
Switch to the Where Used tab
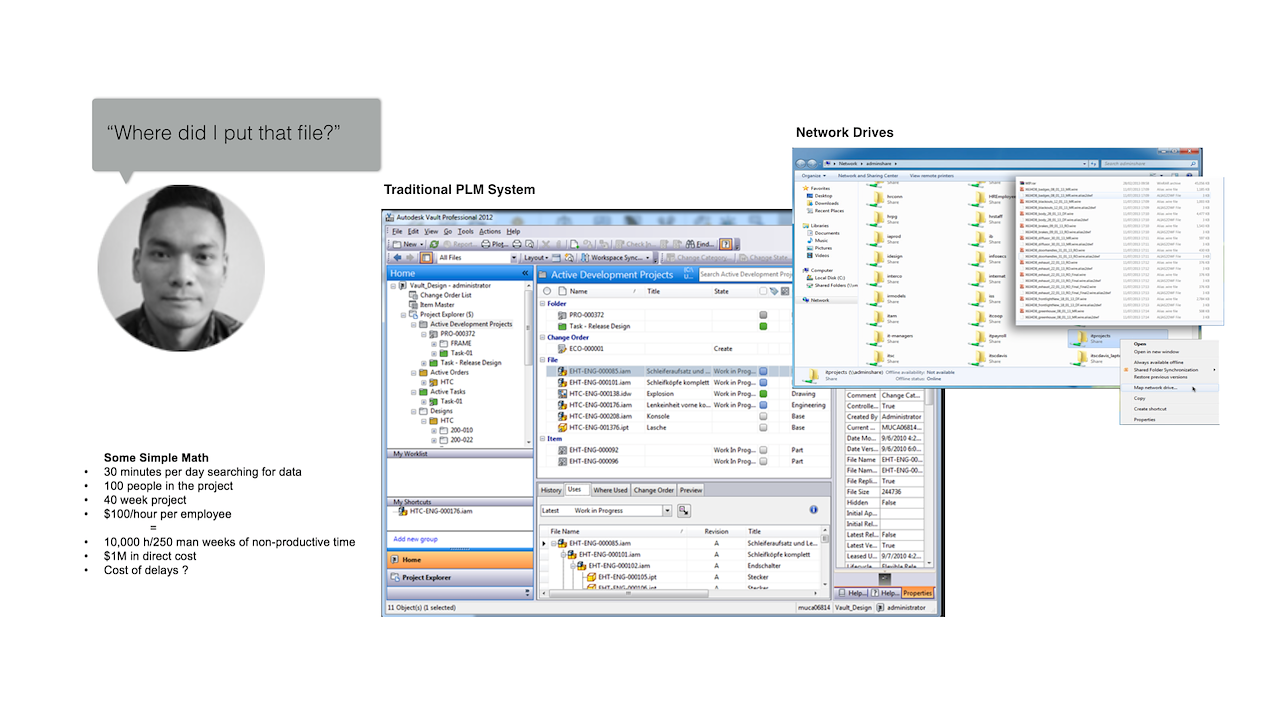coord(609,490)
